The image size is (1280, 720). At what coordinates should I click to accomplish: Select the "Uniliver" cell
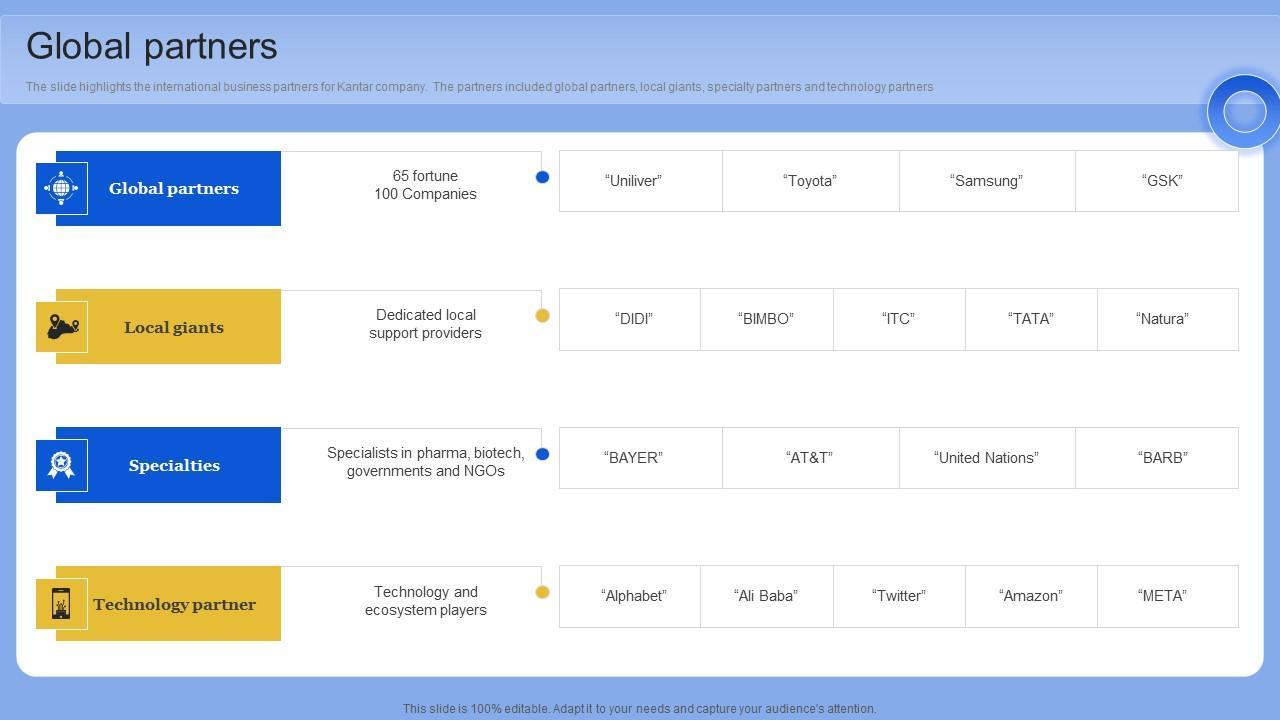click(x=641, y=181)
